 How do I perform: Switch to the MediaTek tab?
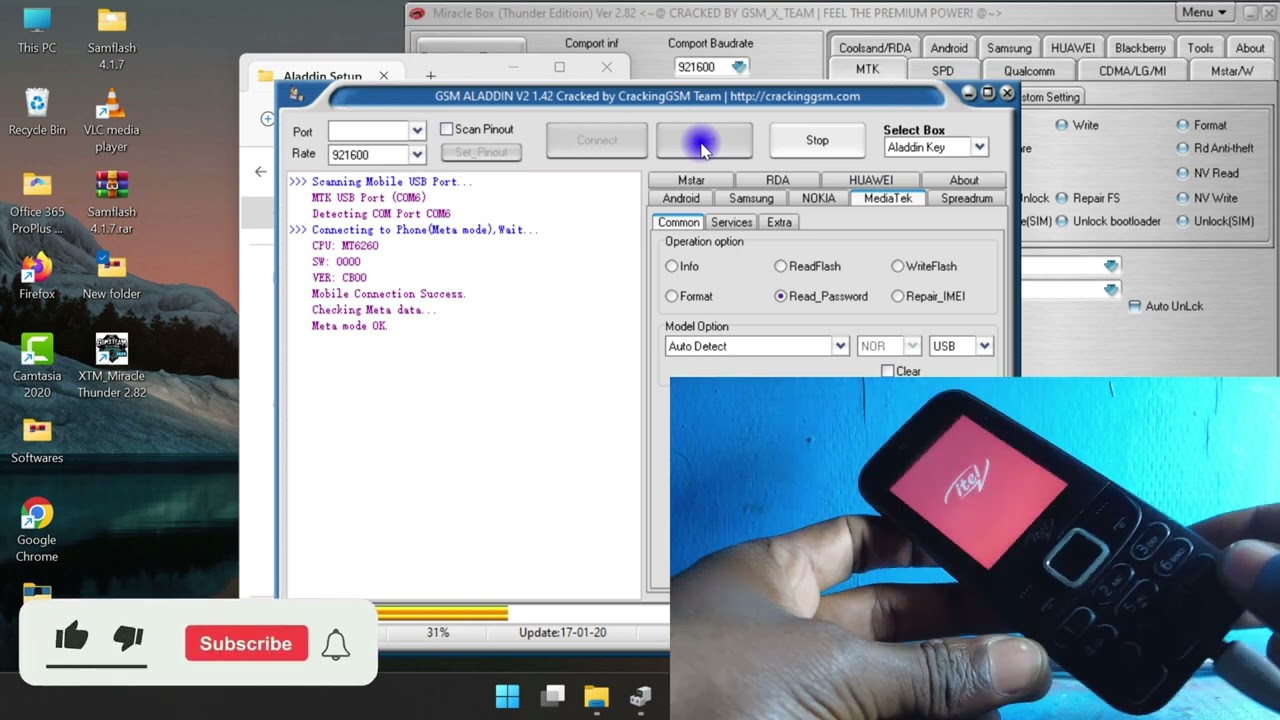[x=888, y=198]
